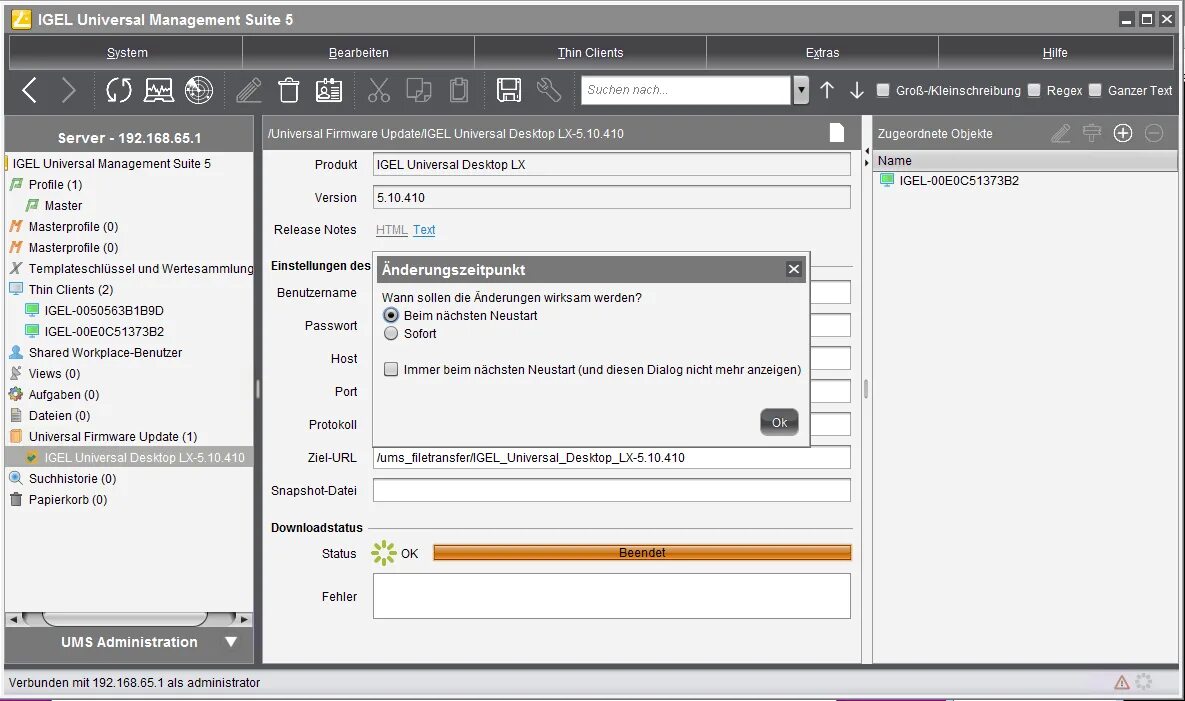Select the Master profile tree item
This screenshot has width=1185, height=701.
pos(63,205)
